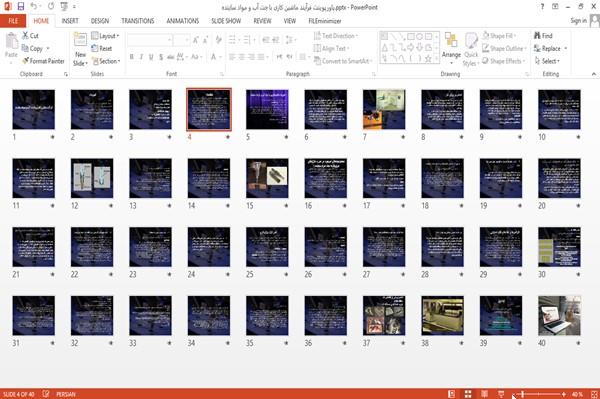Expand the Layout dropdown

click(105, 36)
